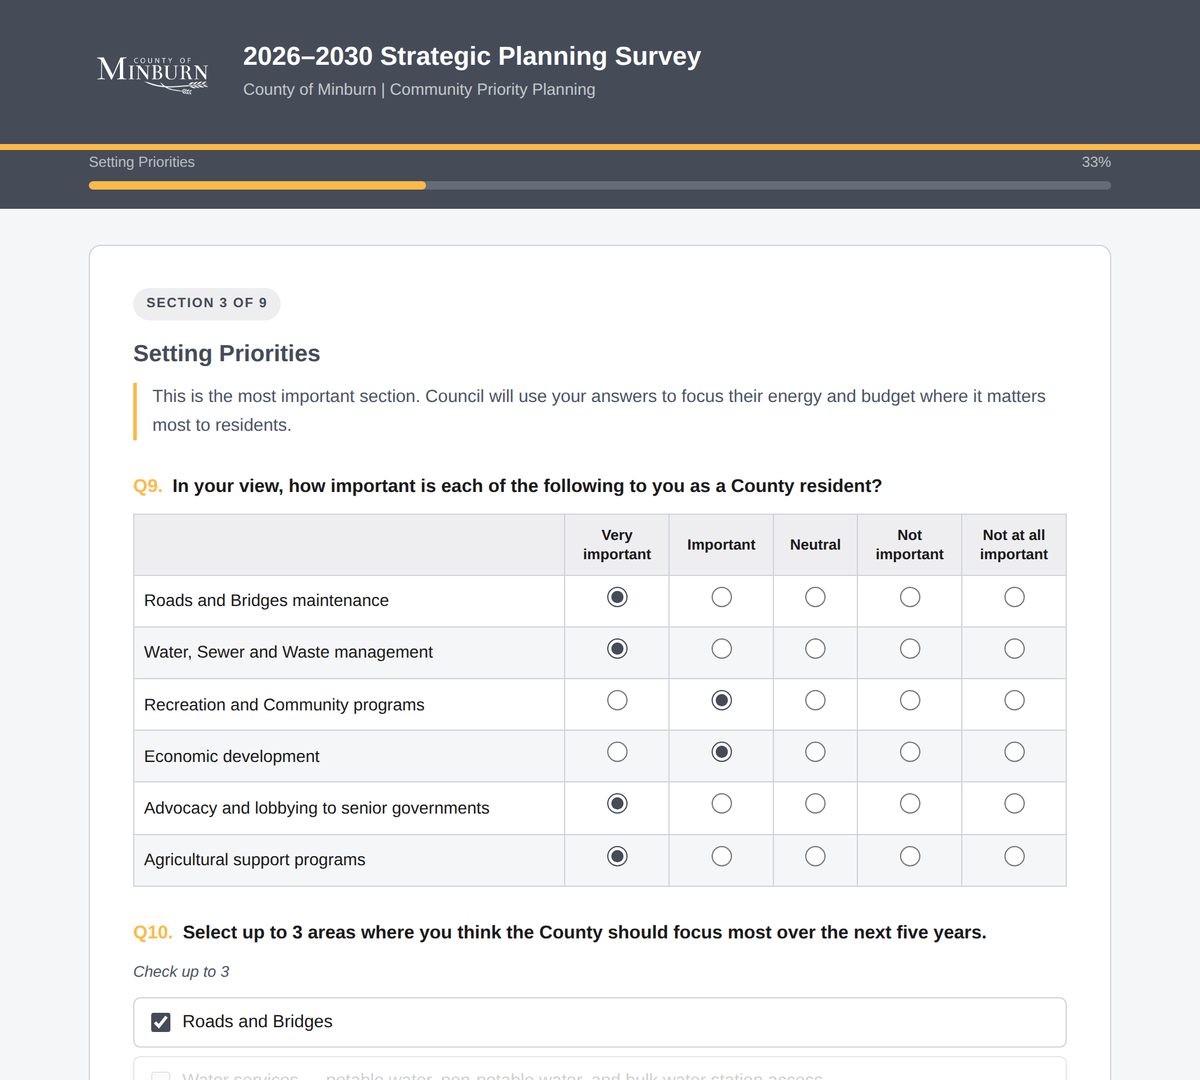The height and width of the screenshot is (1080, 1200).
Task: Select Not at all important for Recreation and Community
Action: pos(1014,700)
